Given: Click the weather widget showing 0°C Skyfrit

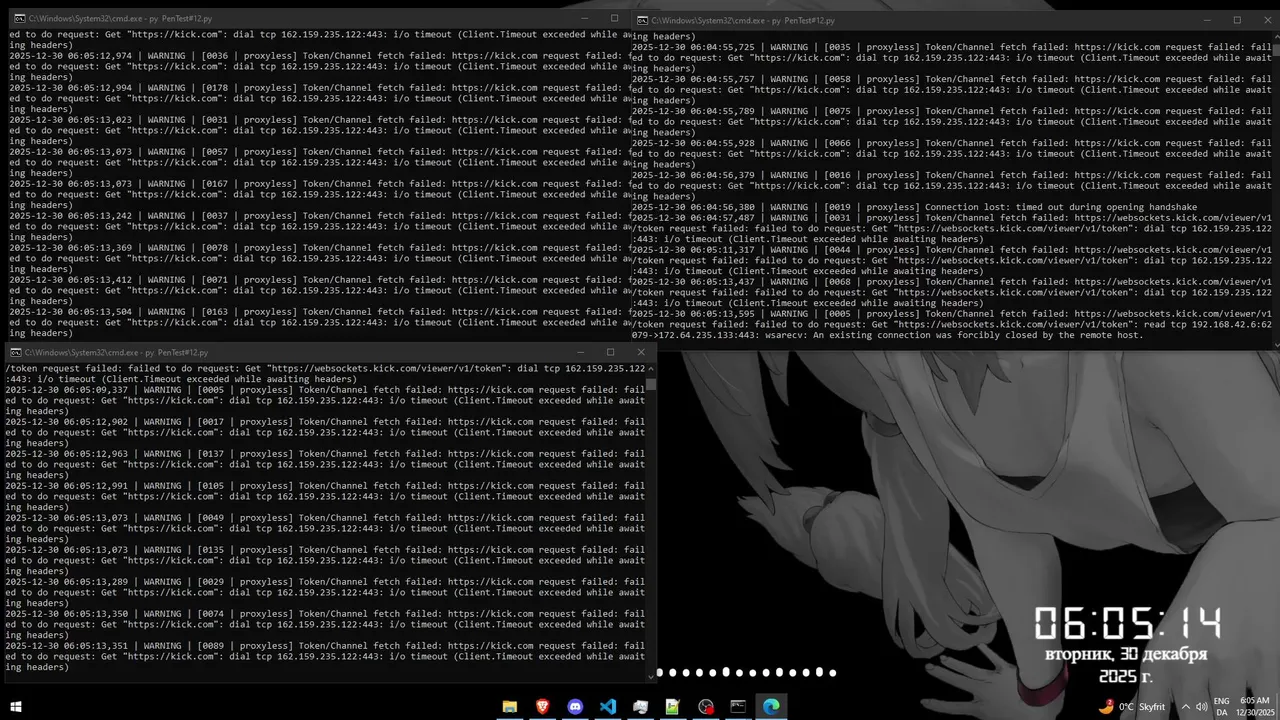Looking at the screenshot, I should pyautogui.click(x=1132, y=707).
